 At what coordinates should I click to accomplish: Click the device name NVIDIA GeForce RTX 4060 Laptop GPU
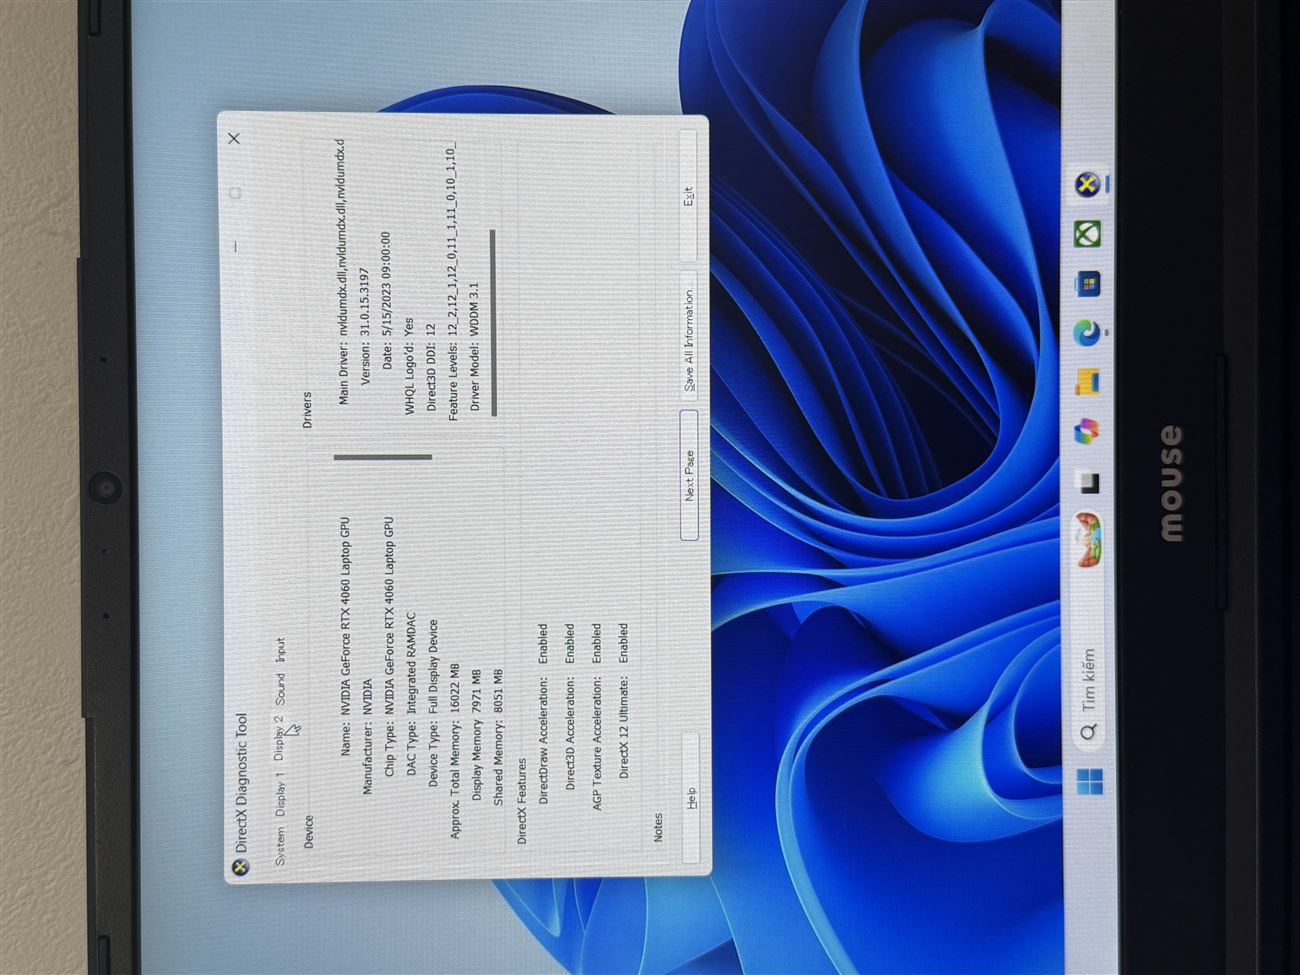point(345,616)
